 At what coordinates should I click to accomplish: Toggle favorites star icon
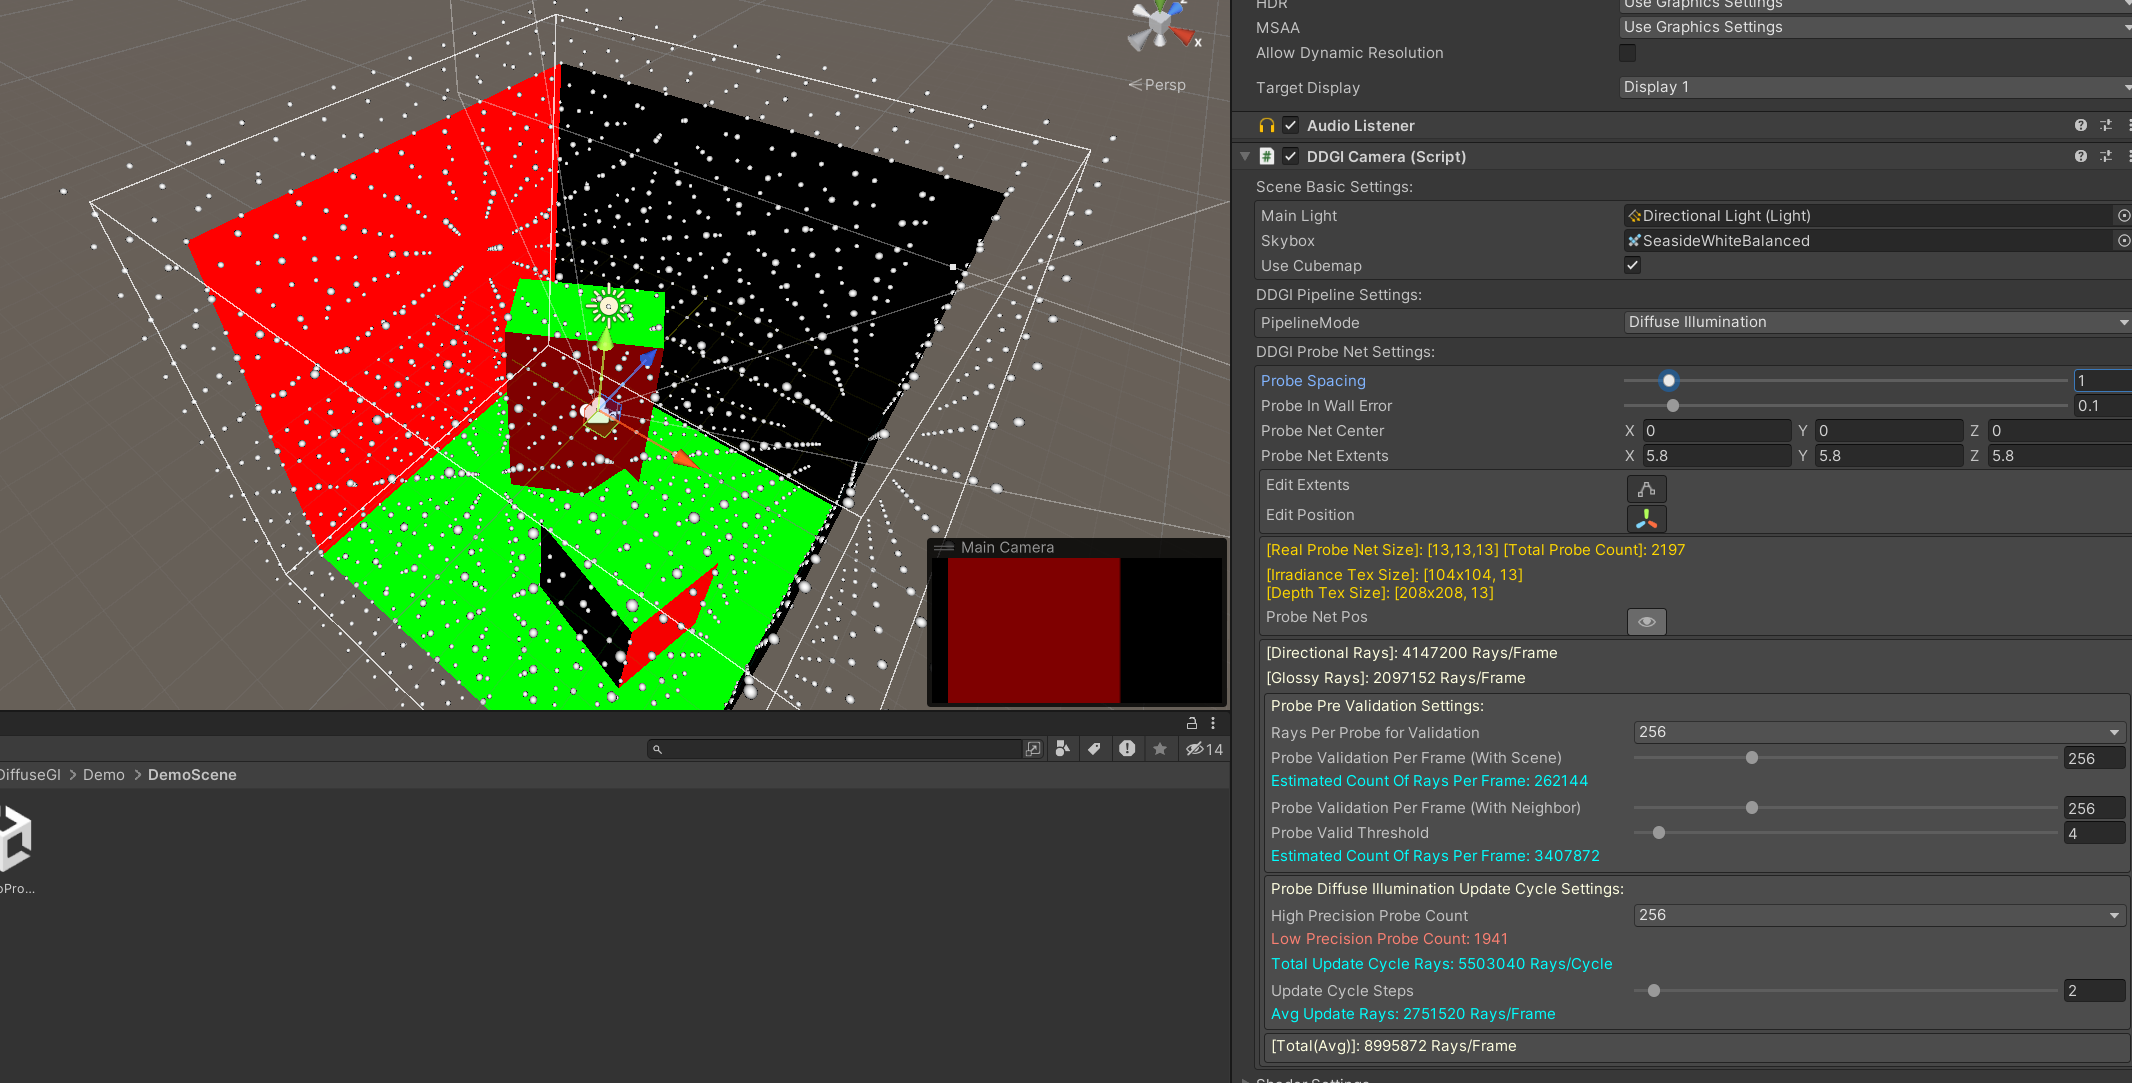coord(1160,749)
